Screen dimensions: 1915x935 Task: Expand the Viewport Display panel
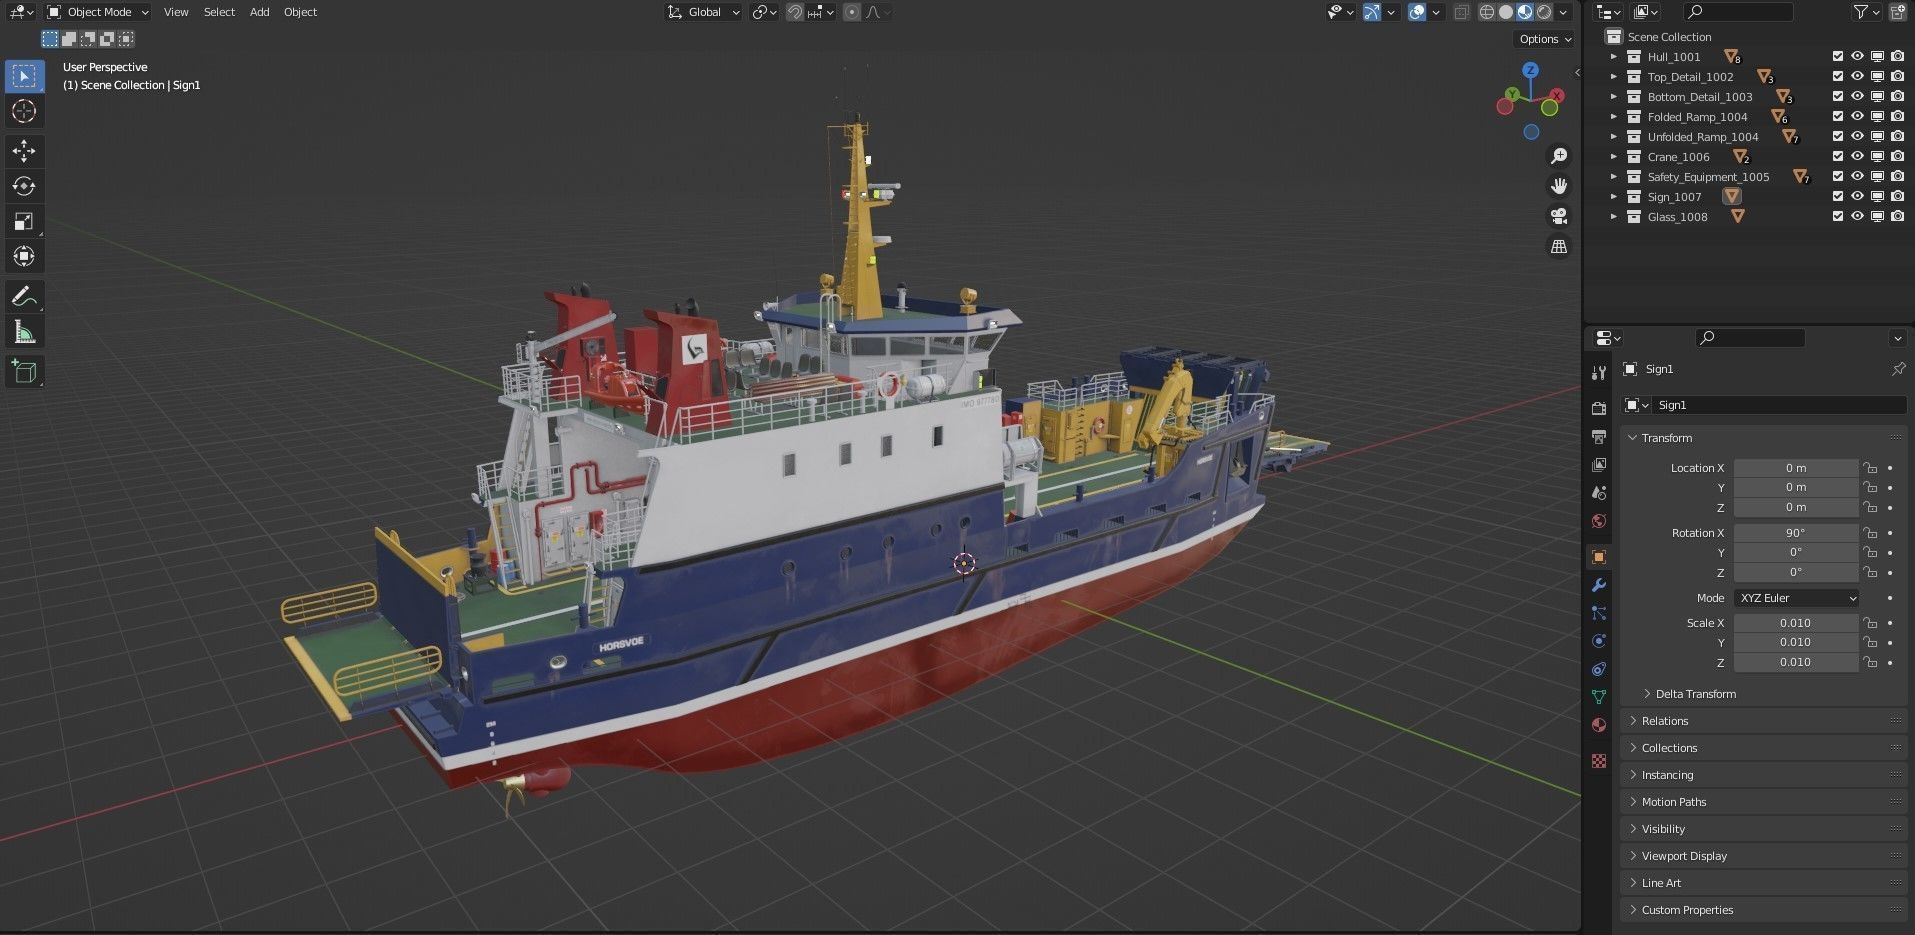(1763, 856)
